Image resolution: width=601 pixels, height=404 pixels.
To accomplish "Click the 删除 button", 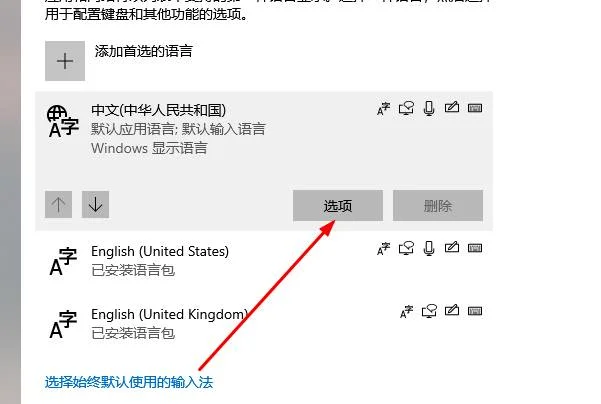I will (x=438, y=205).
